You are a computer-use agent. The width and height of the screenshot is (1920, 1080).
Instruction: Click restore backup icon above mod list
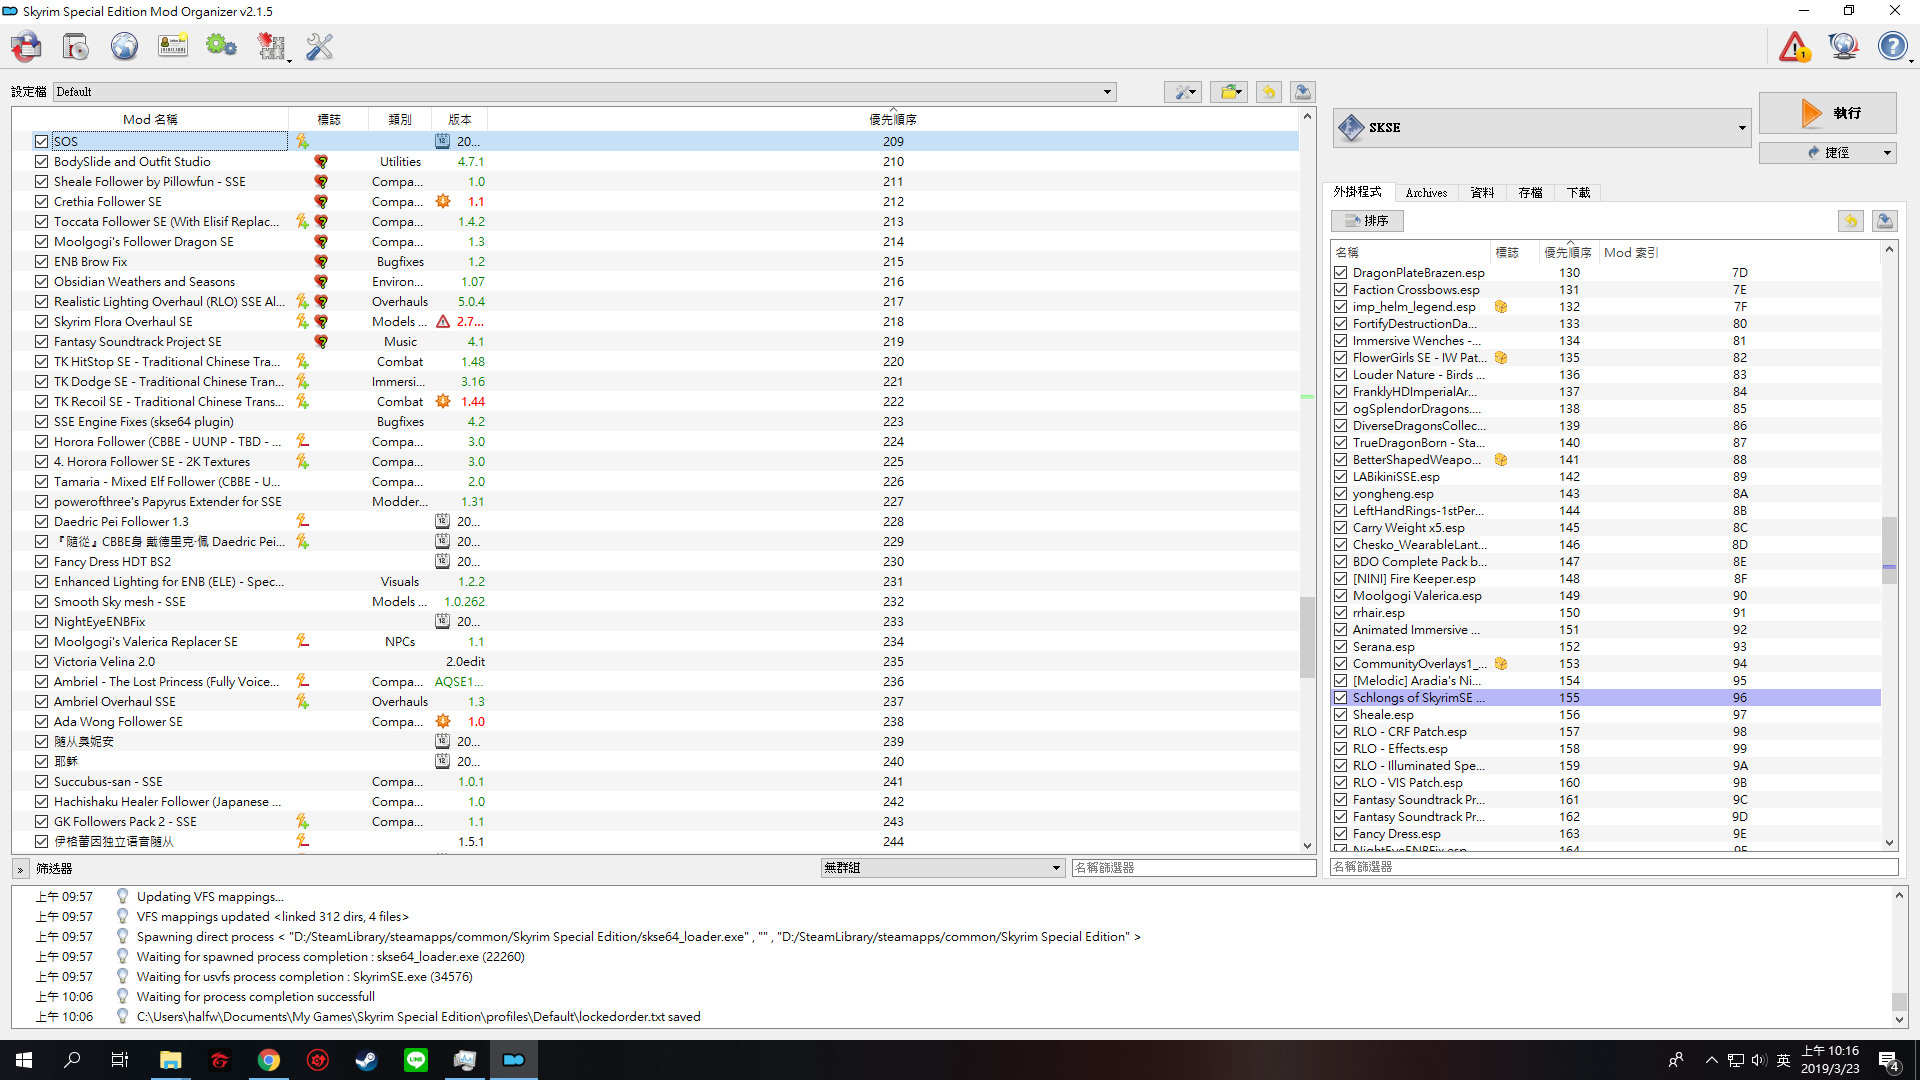[1268, 92]
